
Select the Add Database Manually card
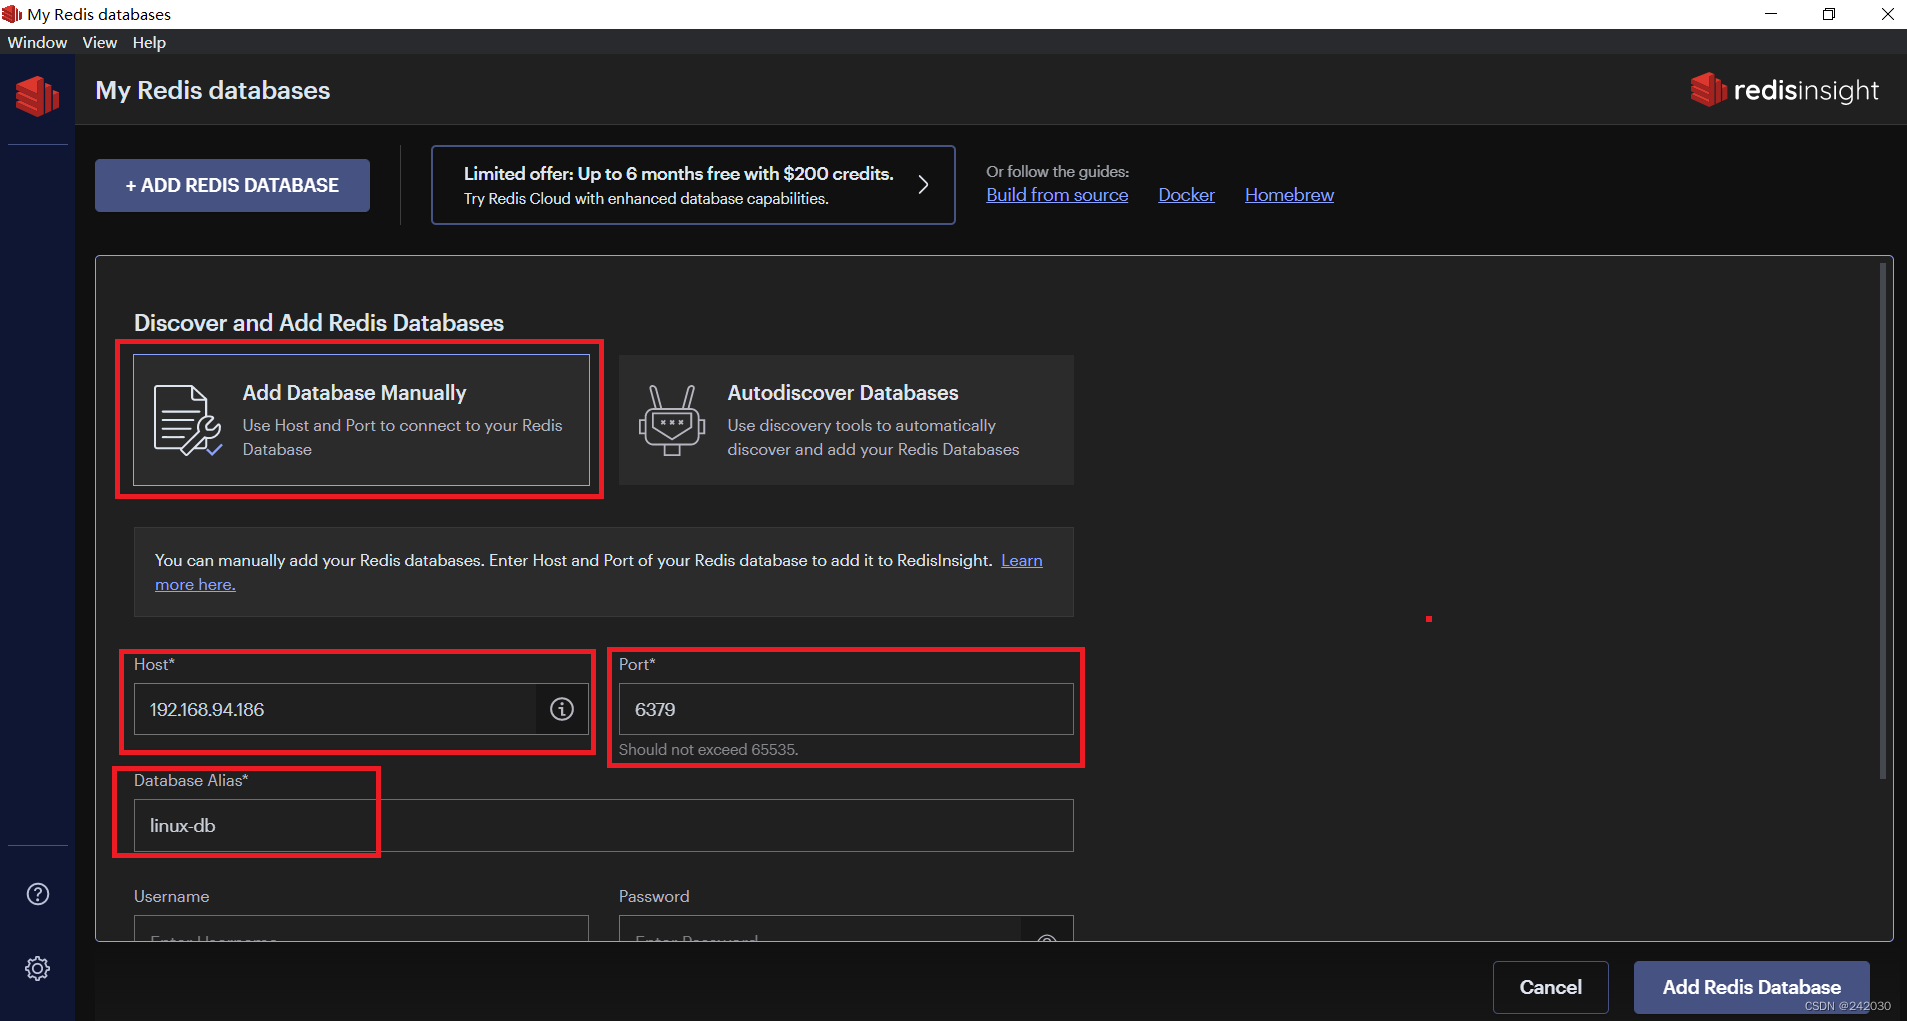(x=361, y=420)
